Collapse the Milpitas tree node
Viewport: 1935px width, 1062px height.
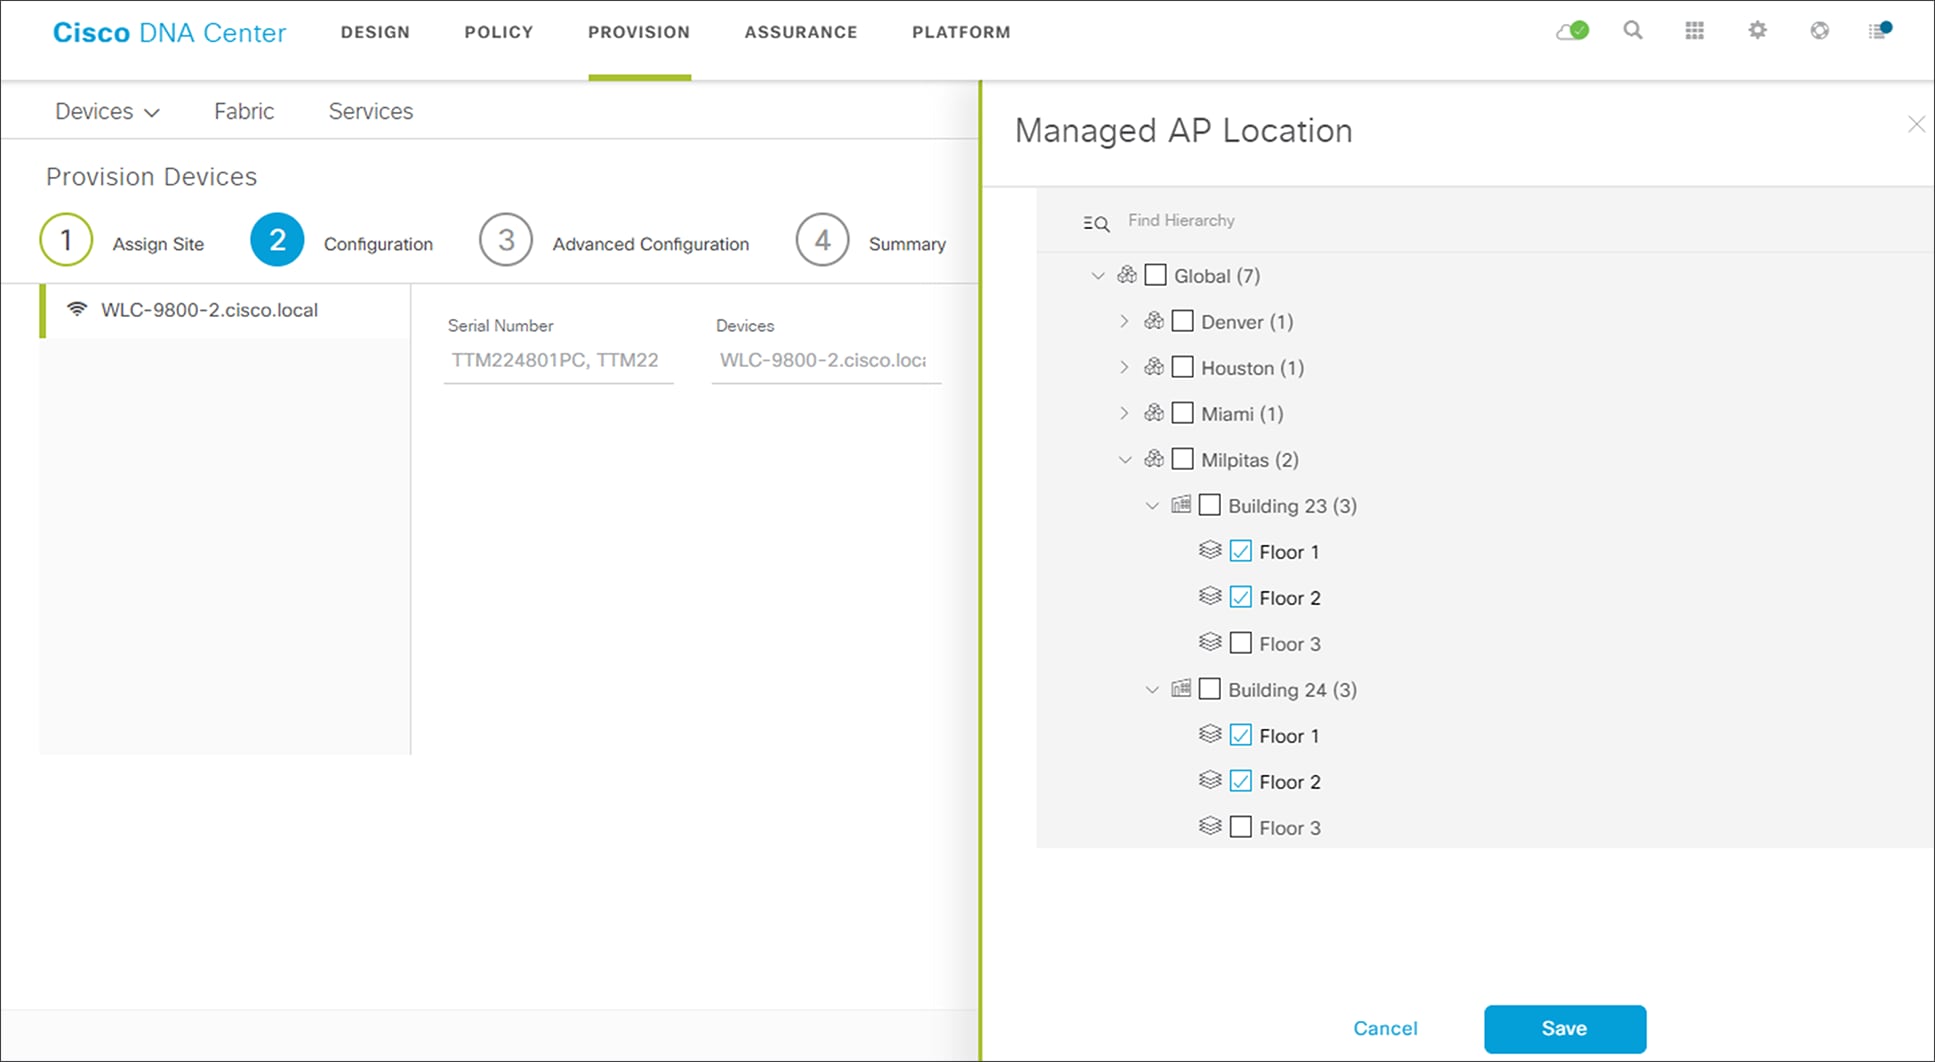(1125, 460)
